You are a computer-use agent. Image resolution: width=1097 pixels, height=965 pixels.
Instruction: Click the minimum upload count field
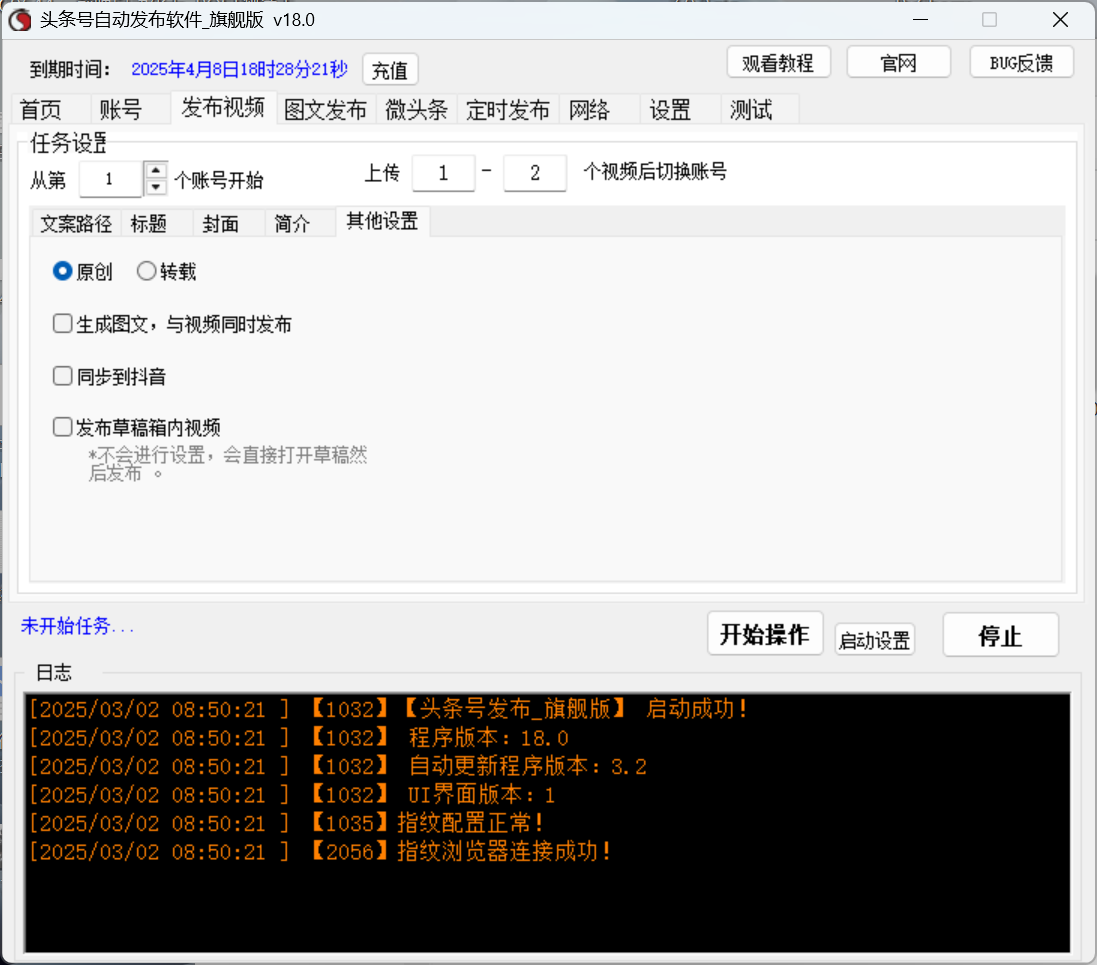(x=444, y=173)
